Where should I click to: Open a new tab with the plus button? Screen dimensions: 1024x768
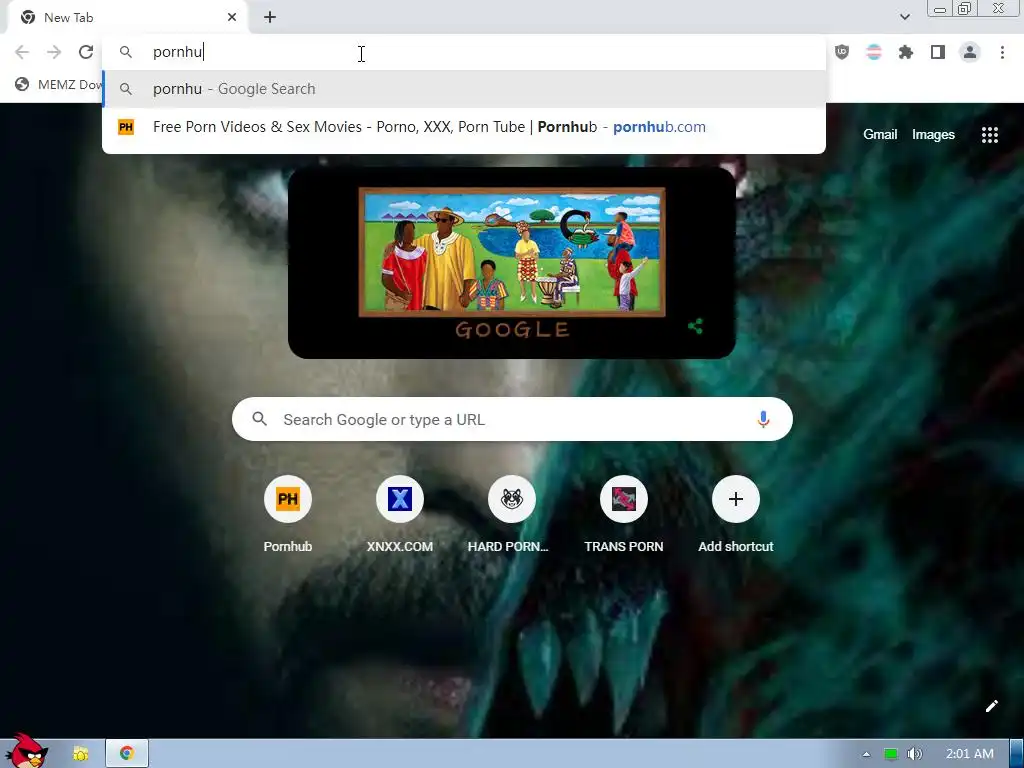[x=270, y=18]
